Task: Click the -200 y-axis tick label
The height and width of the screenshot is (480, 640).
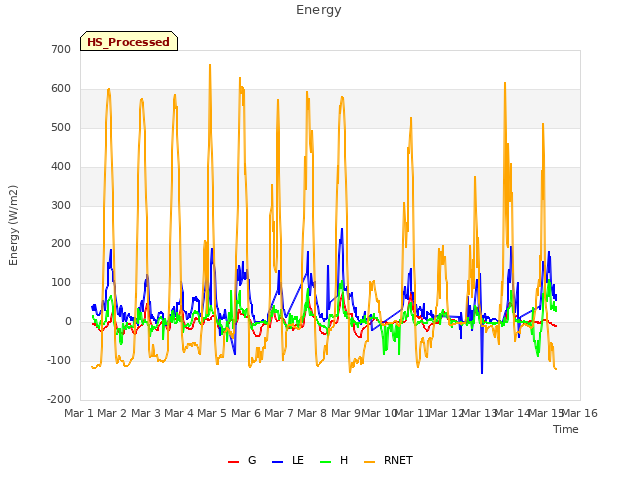Action: pos(59,399)
